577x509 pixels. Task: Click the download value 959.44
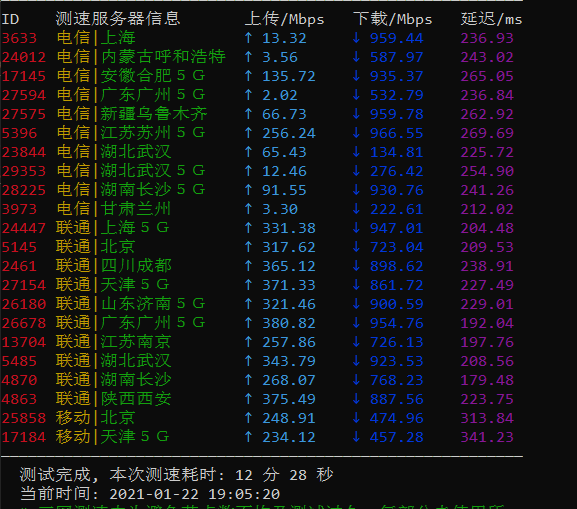pos(397,38)
